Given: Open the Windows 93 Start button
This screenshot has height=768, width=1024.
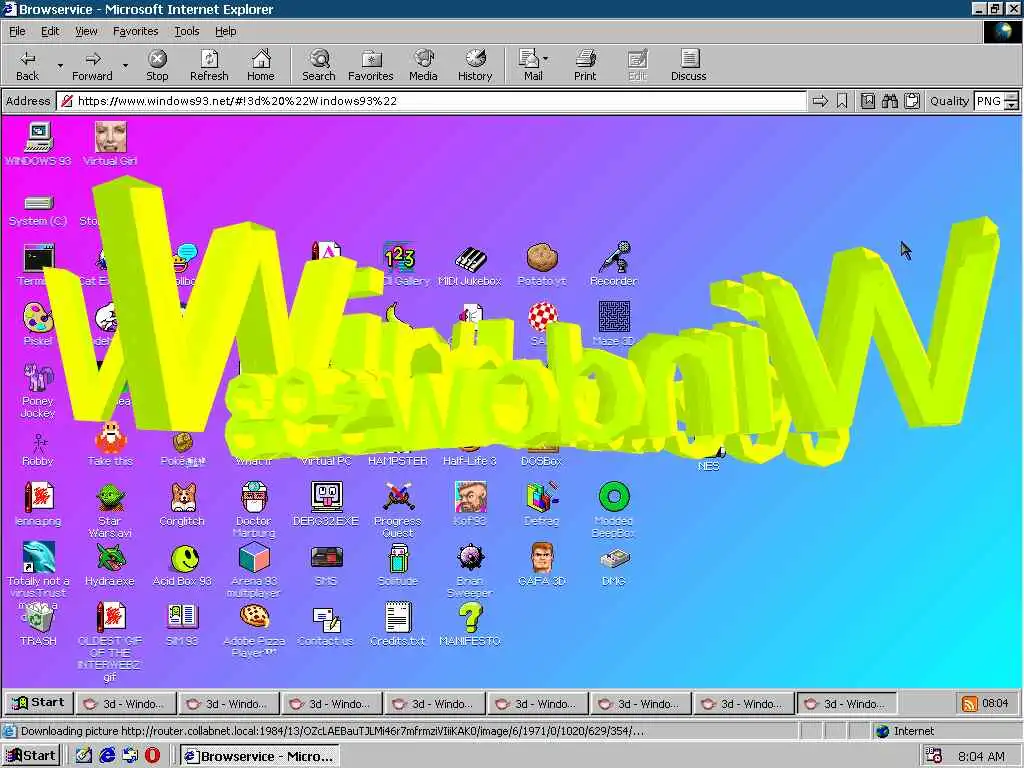Looking at the screenshot, I should 39,703.
